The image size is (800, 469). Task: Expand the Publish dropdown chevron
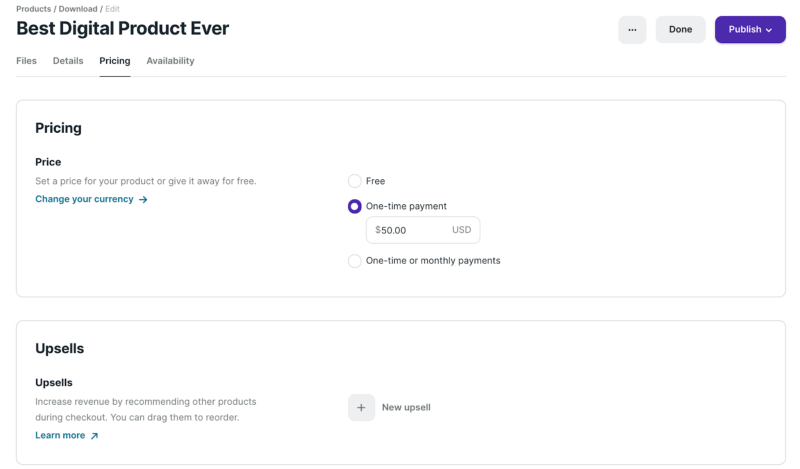coord(769,30)
